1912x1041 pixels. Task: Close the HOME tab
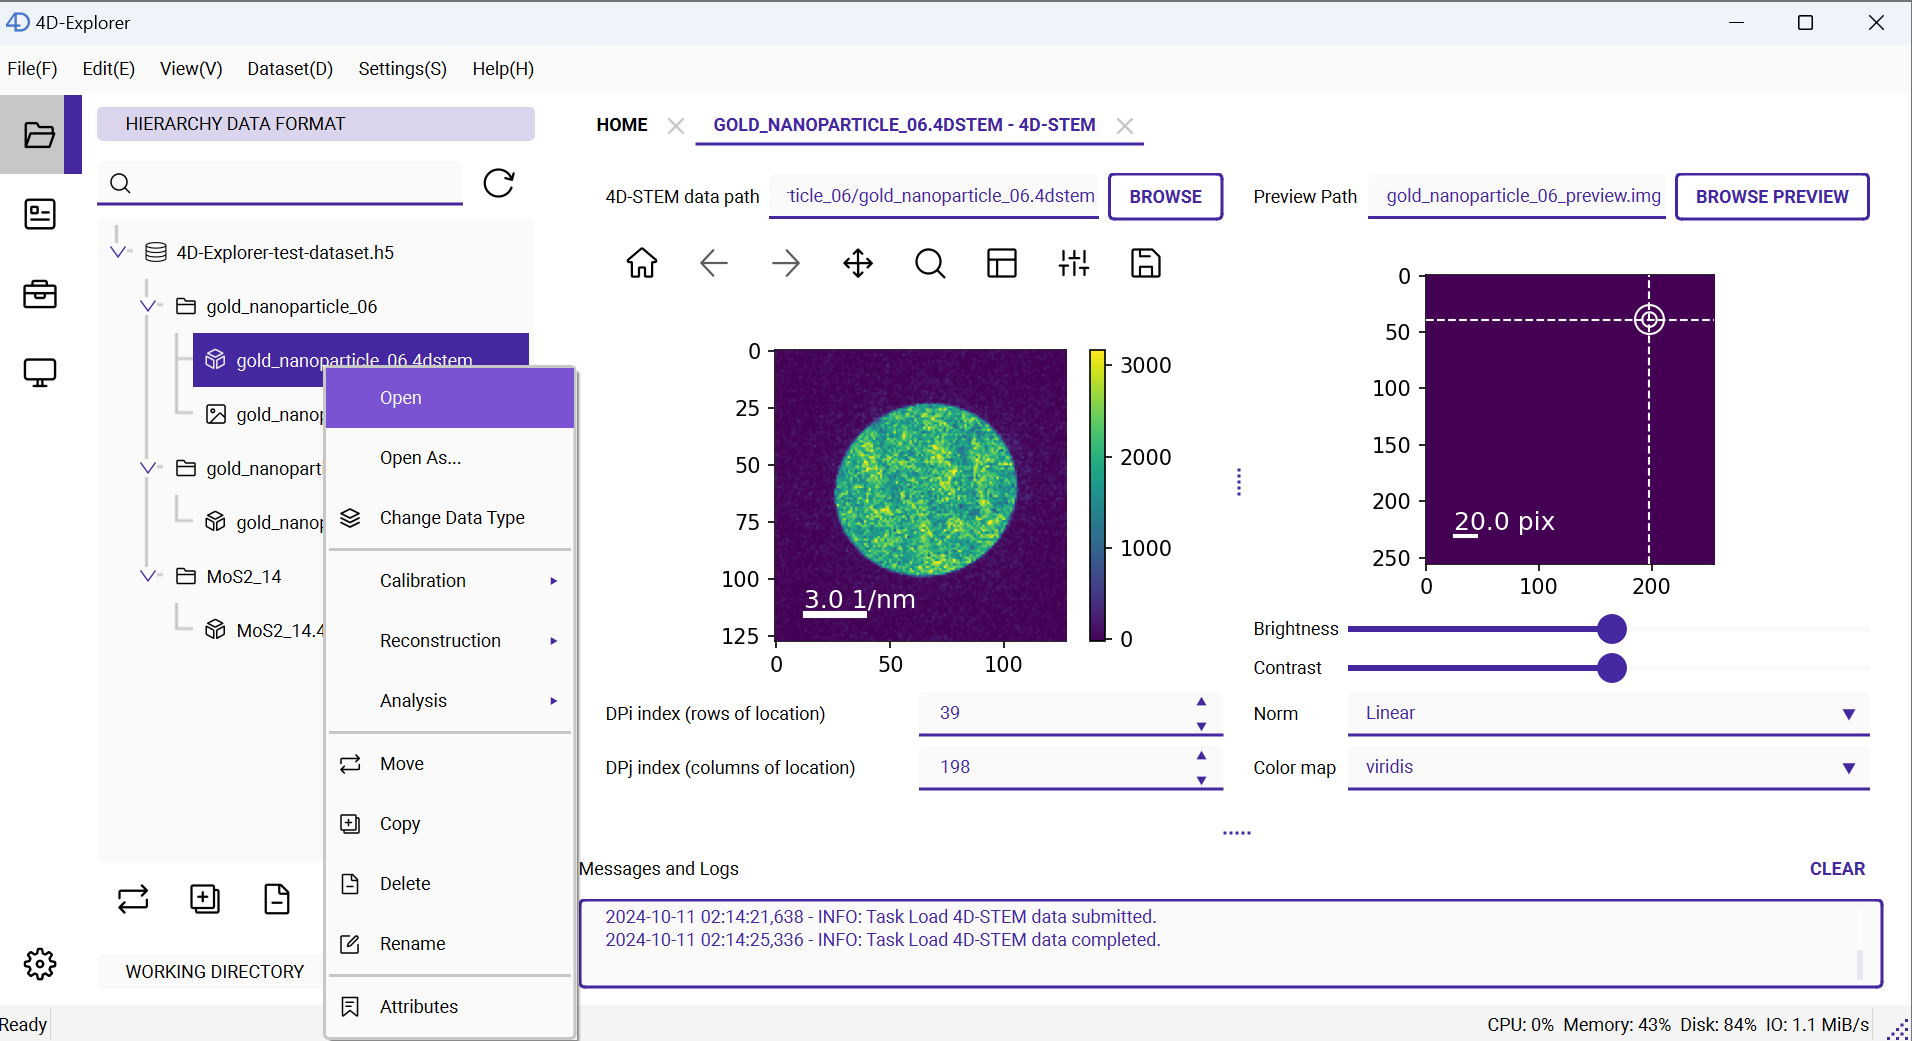click(676, 126)
